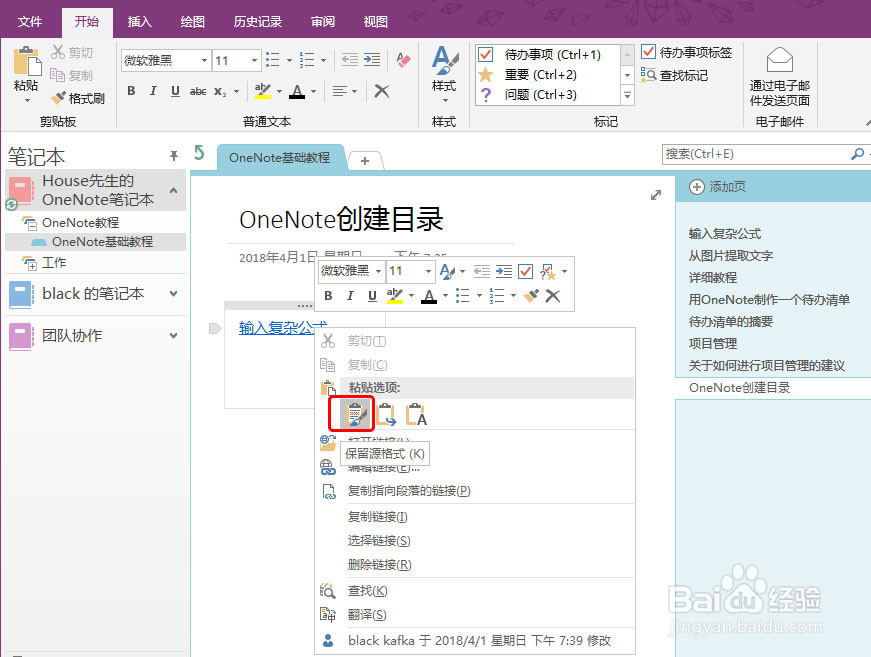This screenshot has height=657, width=871.
Task: Paste with Keep Source Formatting option
Action: (356, 415)
